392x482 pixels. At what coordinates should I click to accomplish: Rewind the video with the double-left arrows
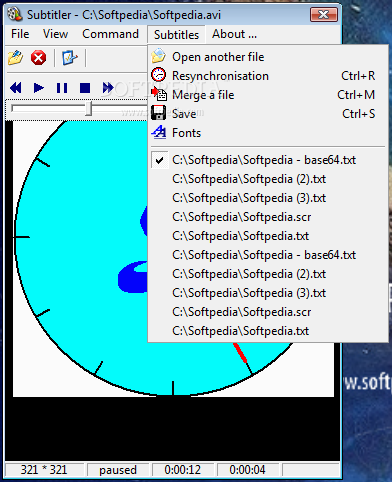click(16, 88)
